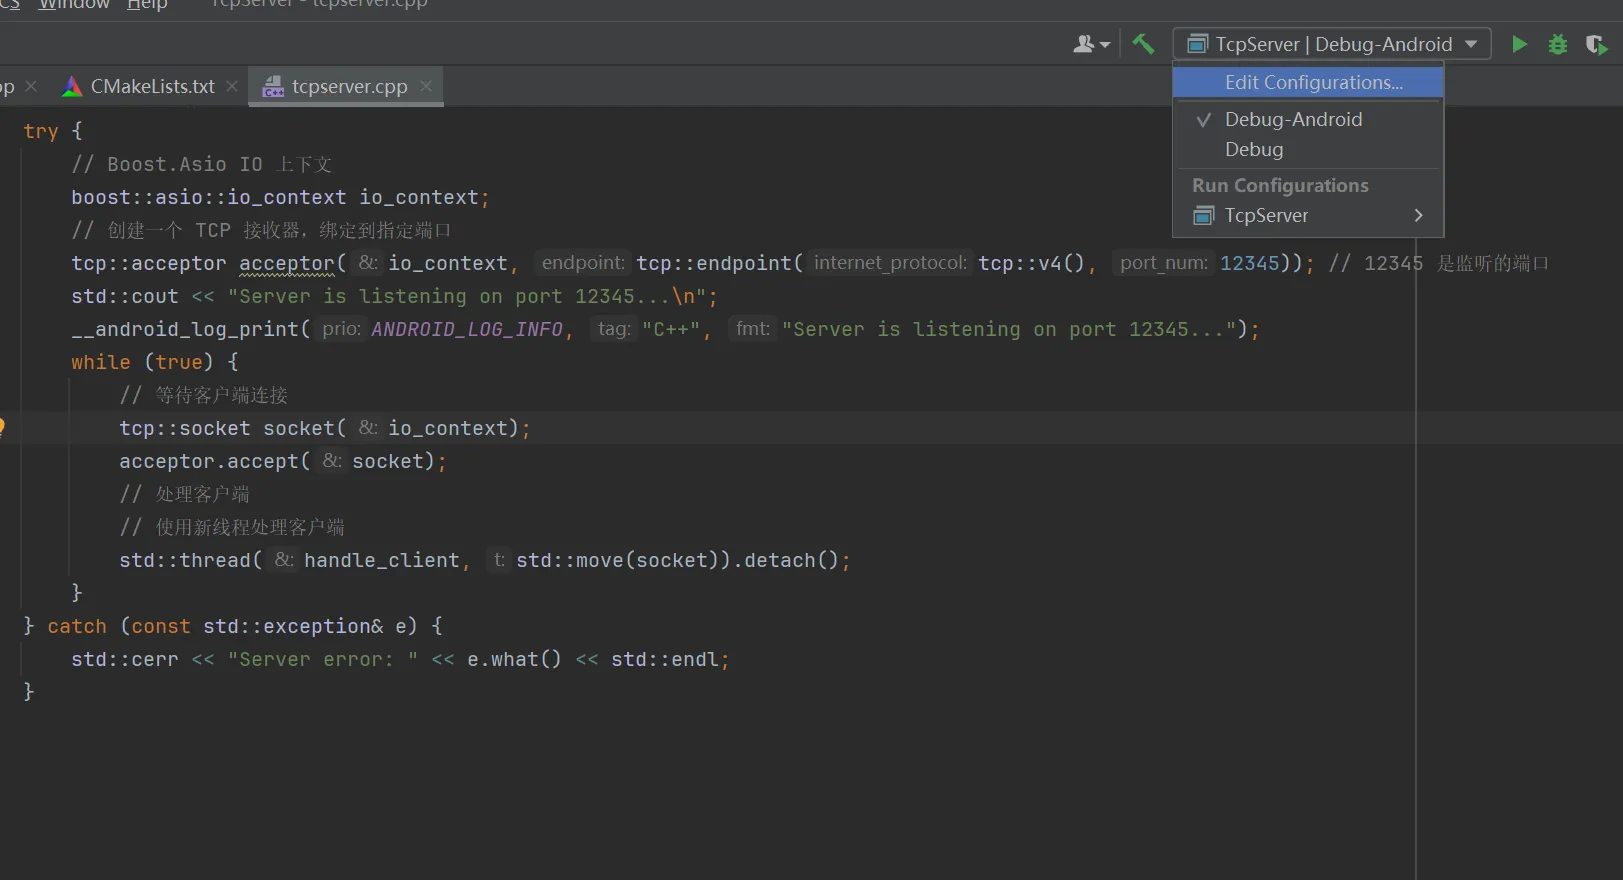Image resolution: width=1623 pixels, height=880 pixels.
Task: Select the checked Debug-Android profile
Action: coord(1293,119)
